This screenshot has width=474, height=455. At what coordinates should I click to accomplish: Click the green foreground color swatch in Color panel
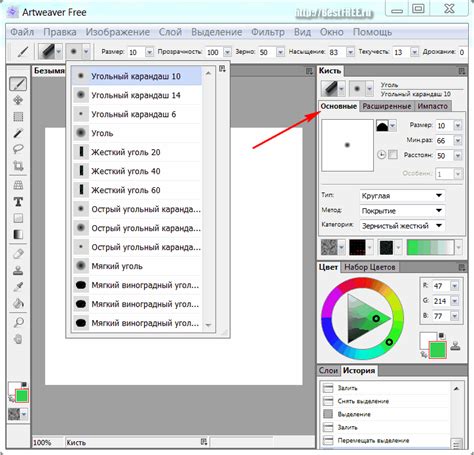coord(438,349)
